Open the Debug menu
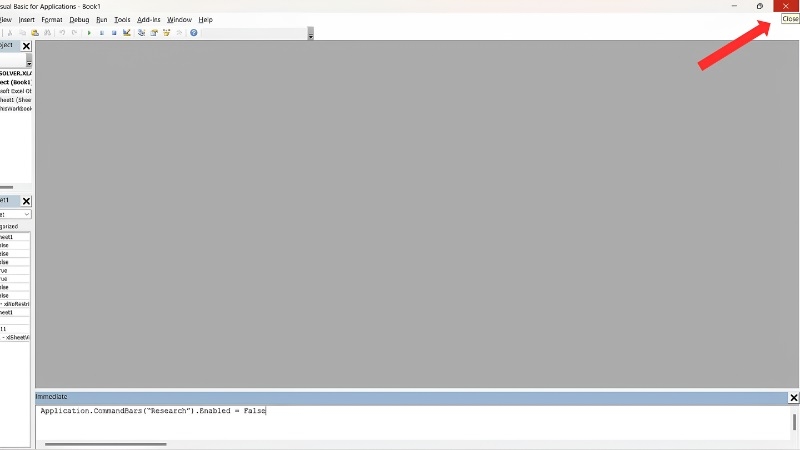 pyautogui.click(x=79, y=20)
